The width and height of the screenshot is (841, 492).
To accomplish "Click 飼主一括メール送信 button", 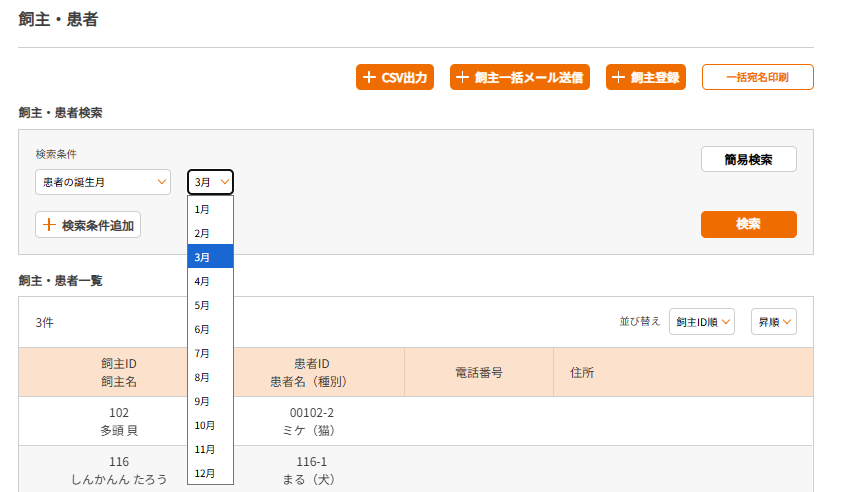I will tap(520, 77).
